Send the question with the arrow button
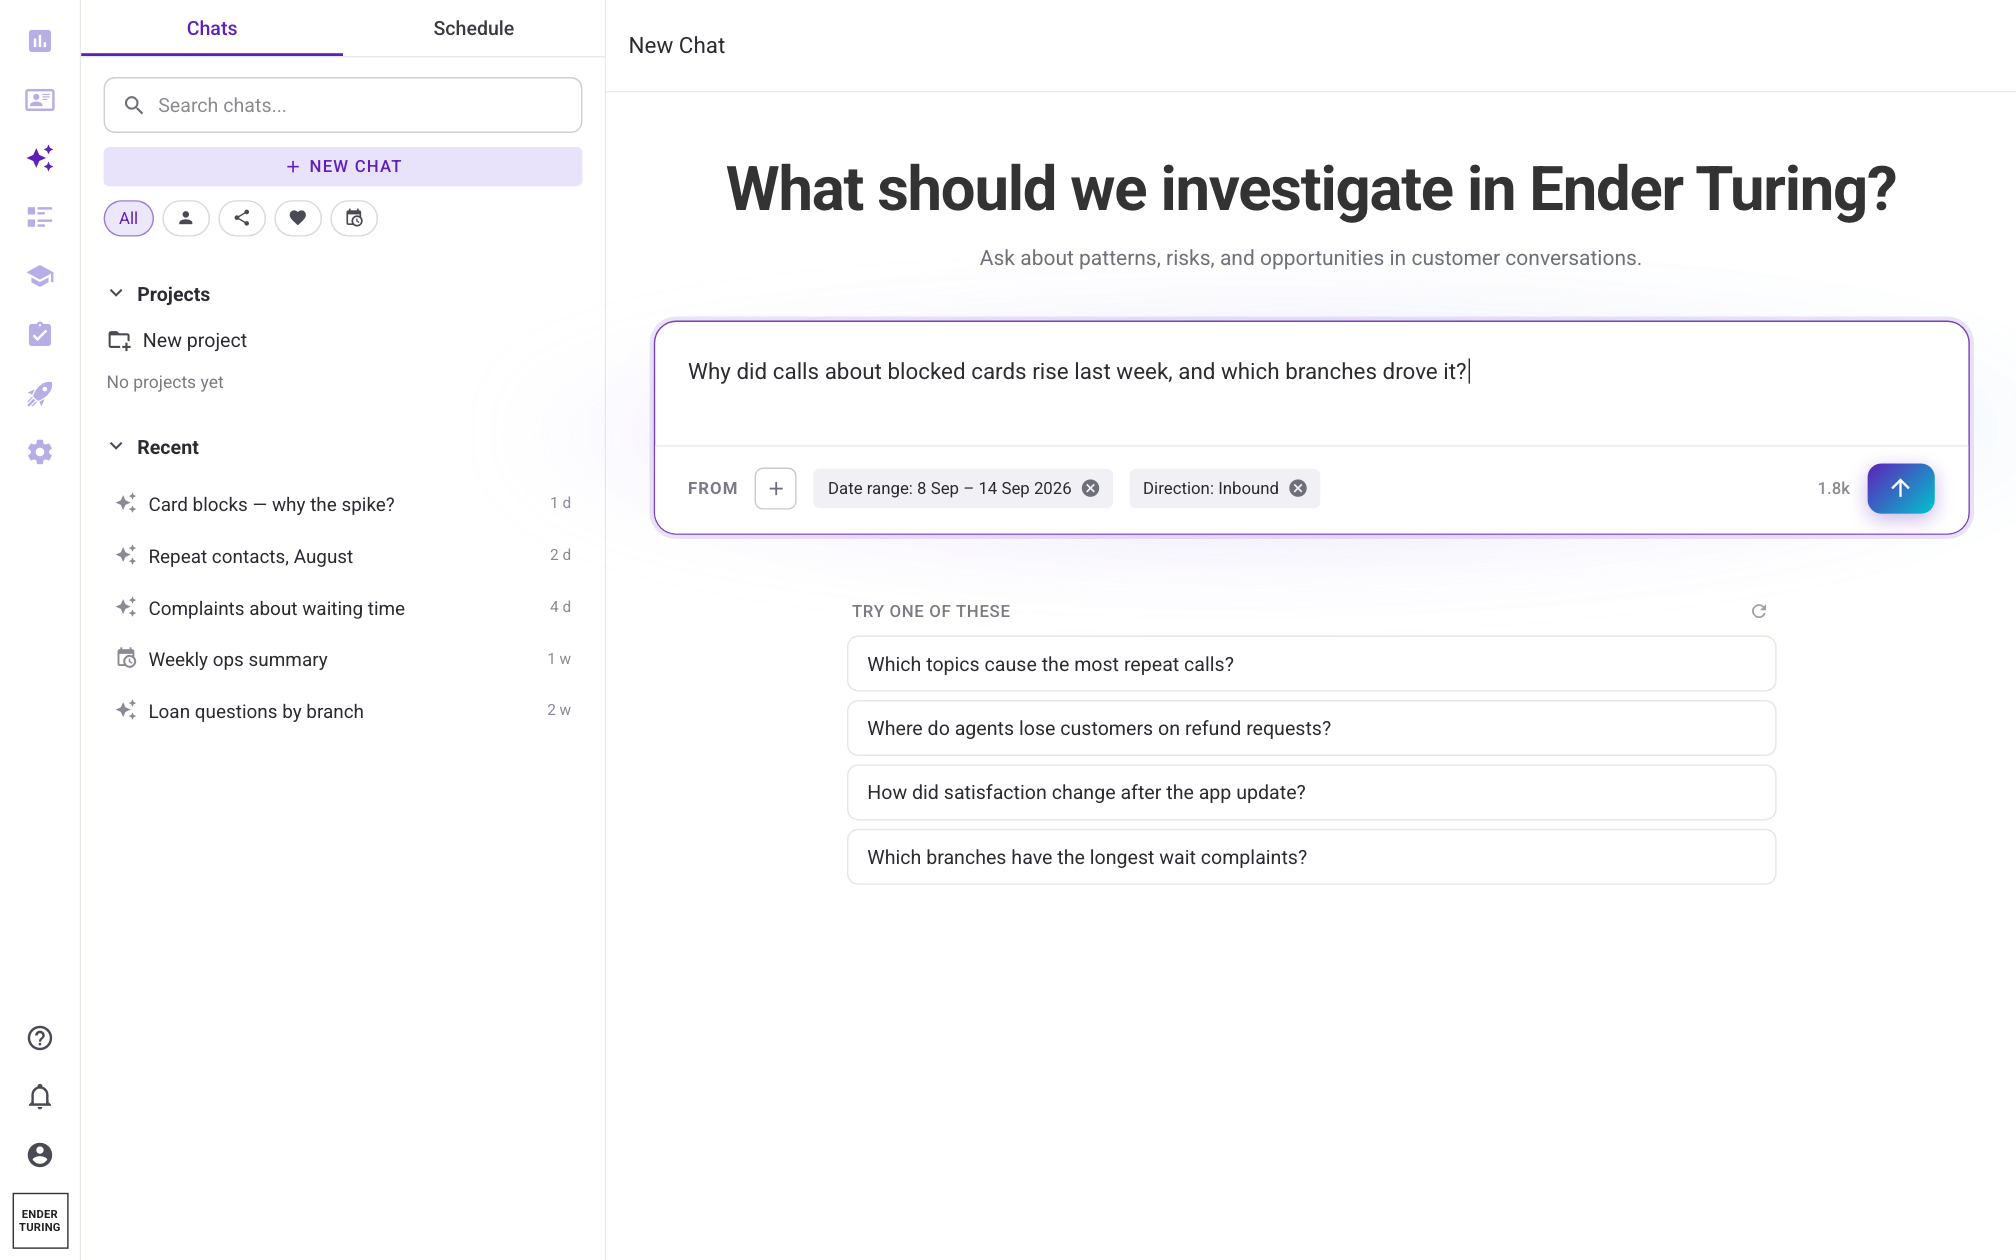 (1901, 488)
